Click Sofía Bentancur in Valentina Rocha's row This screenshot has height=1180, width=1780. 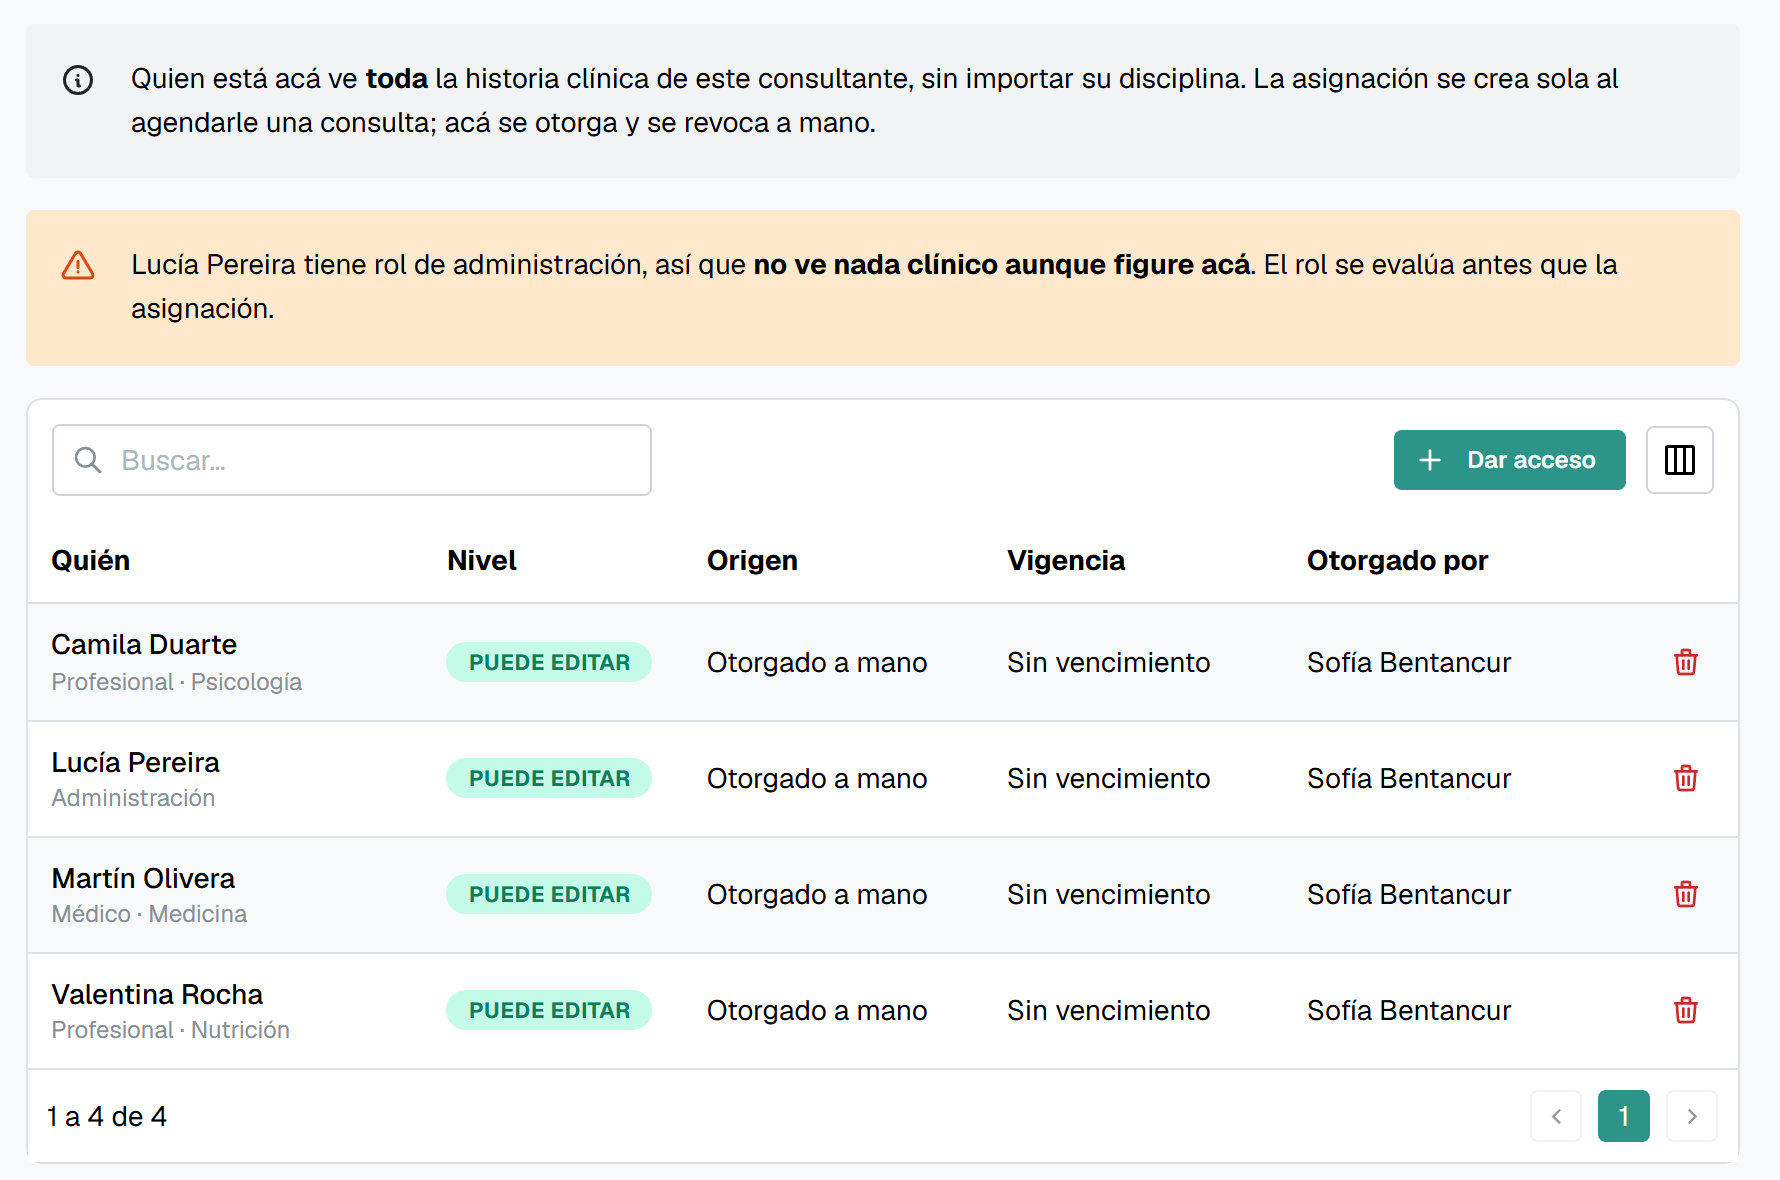click(x=1409, y=1010)
